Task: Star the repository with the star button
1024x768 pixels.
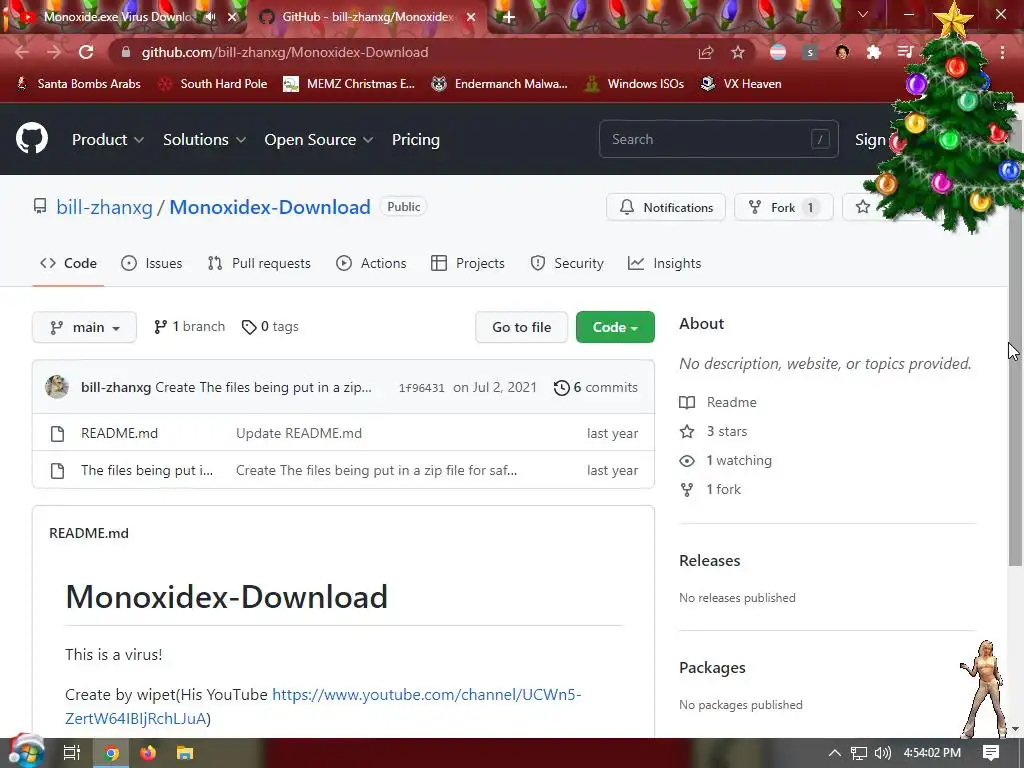Action: 863,208
